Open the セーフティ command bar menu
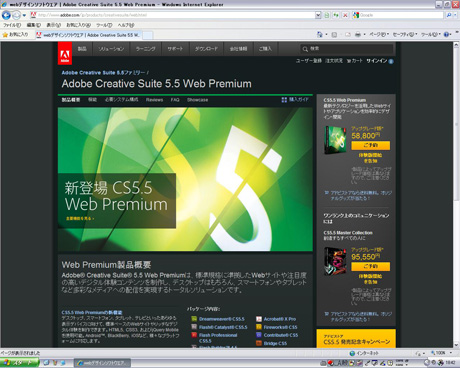The image size is (460, 368). (x=405, y=34)
